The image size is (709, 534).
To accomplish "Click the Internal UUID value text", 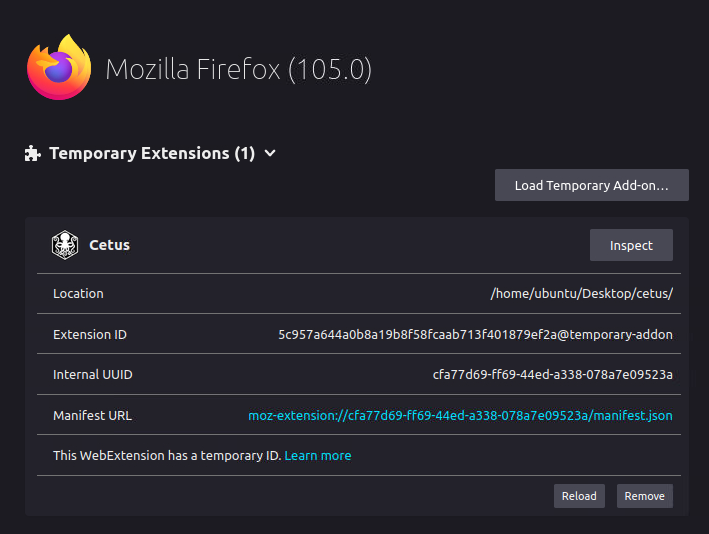I will point(552,375).
